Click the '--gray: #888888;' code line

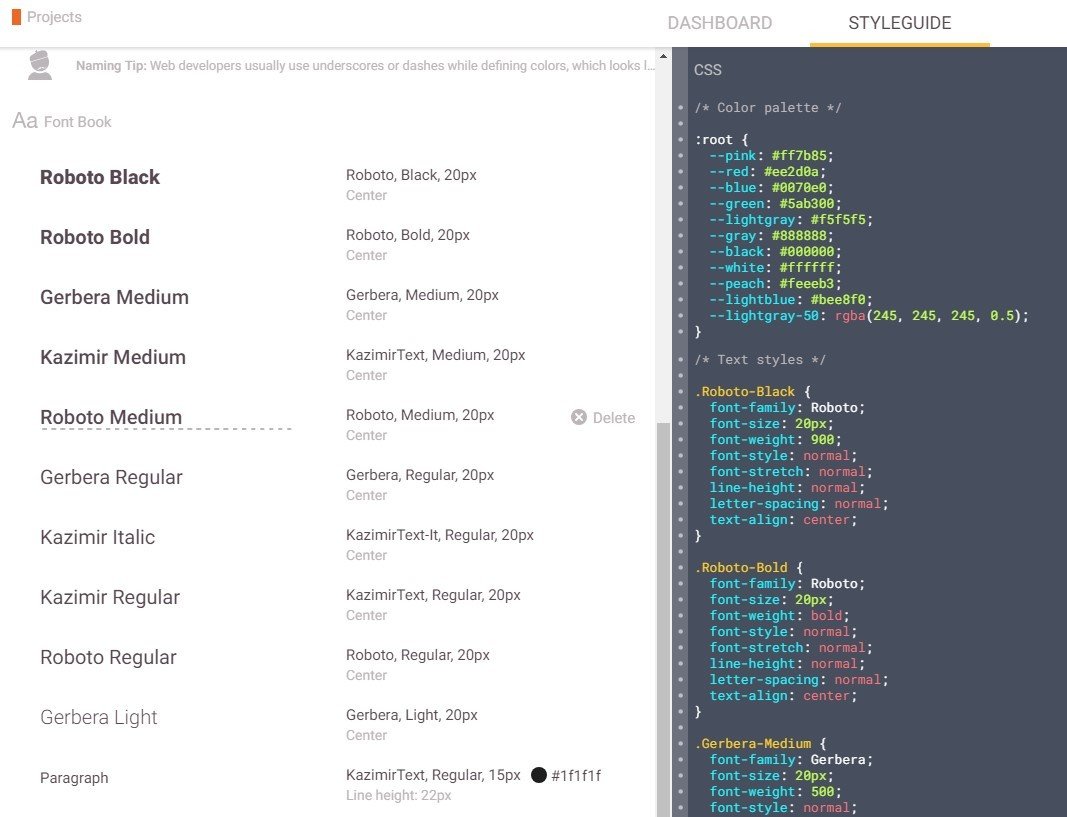[771, 235]
